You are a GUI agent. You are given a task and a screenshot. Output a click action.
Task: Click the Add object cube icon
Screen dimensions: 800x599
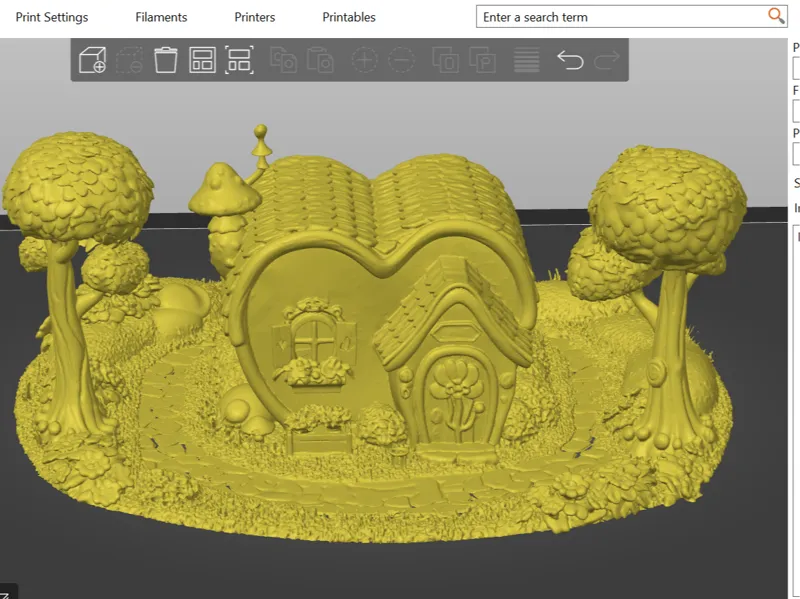(92, 60)
